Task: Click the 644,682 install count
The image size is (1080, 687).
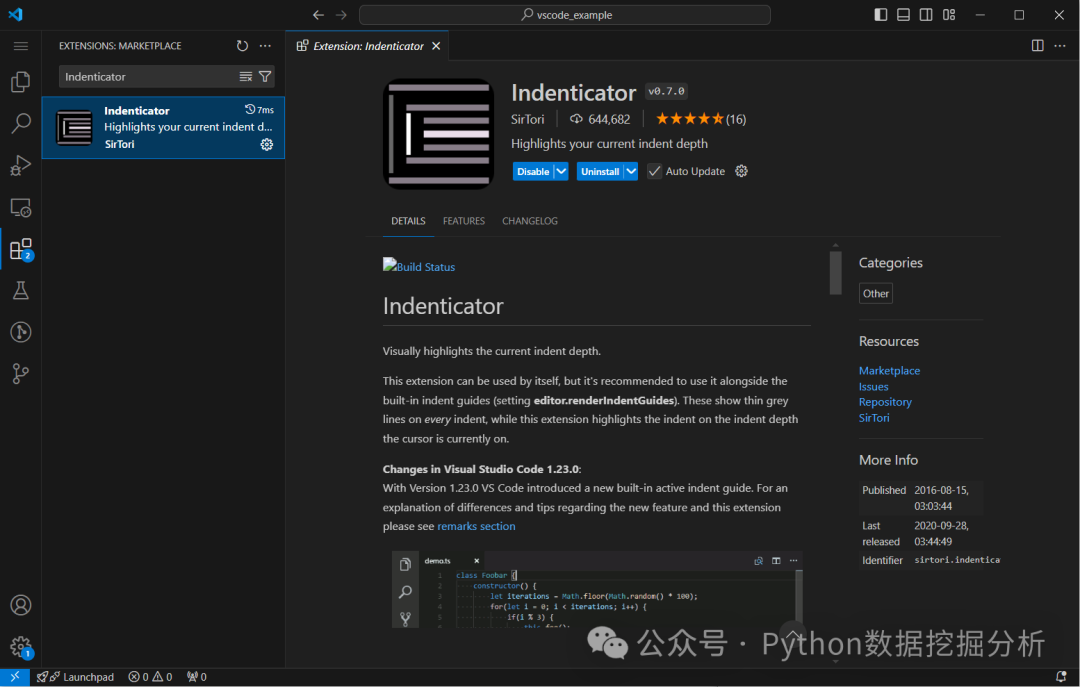Action: click(600, 119)
